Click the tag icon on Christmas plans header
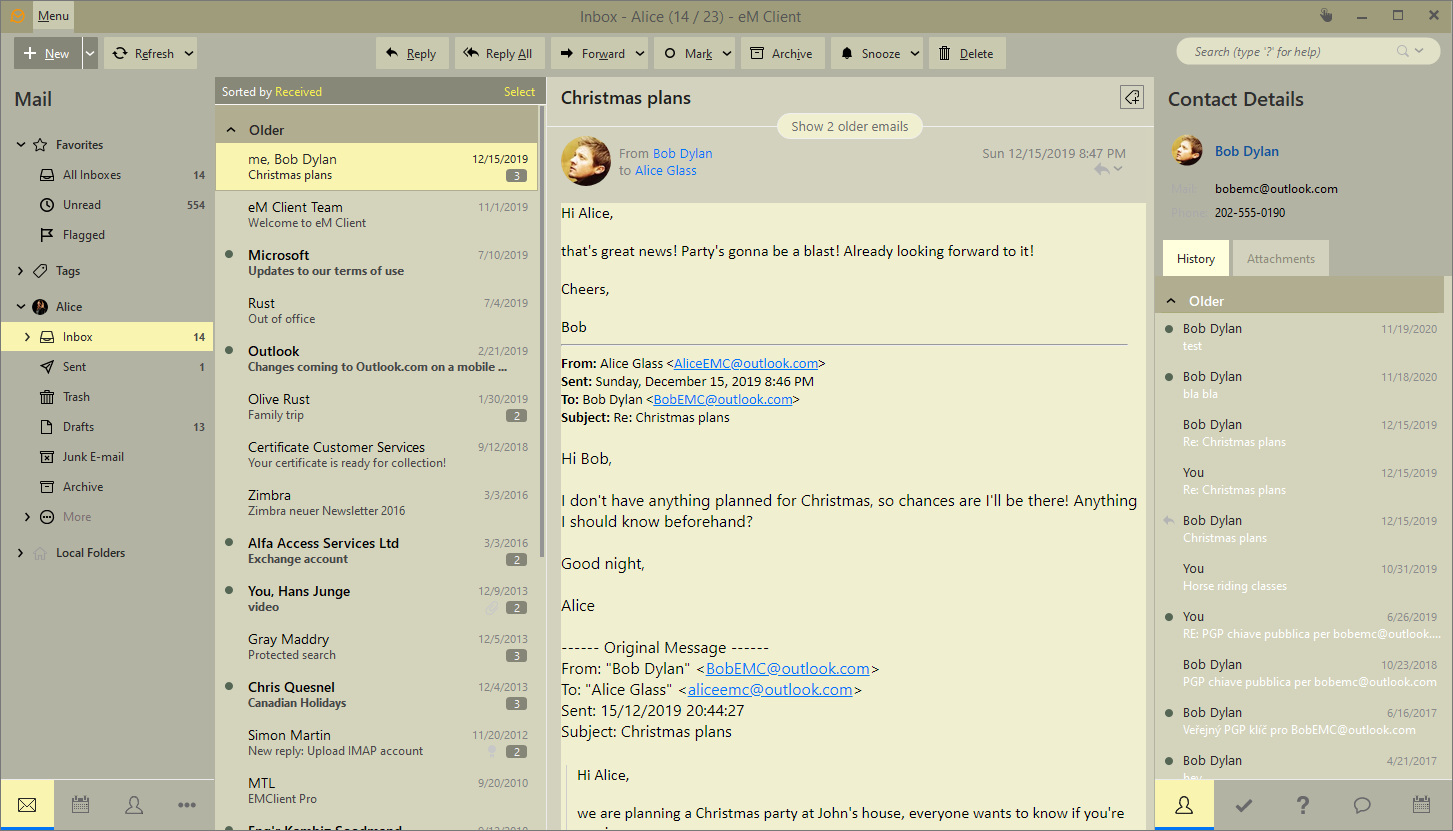Image resolution: width=1453 pixels, height=831 pixels. 1131,97
